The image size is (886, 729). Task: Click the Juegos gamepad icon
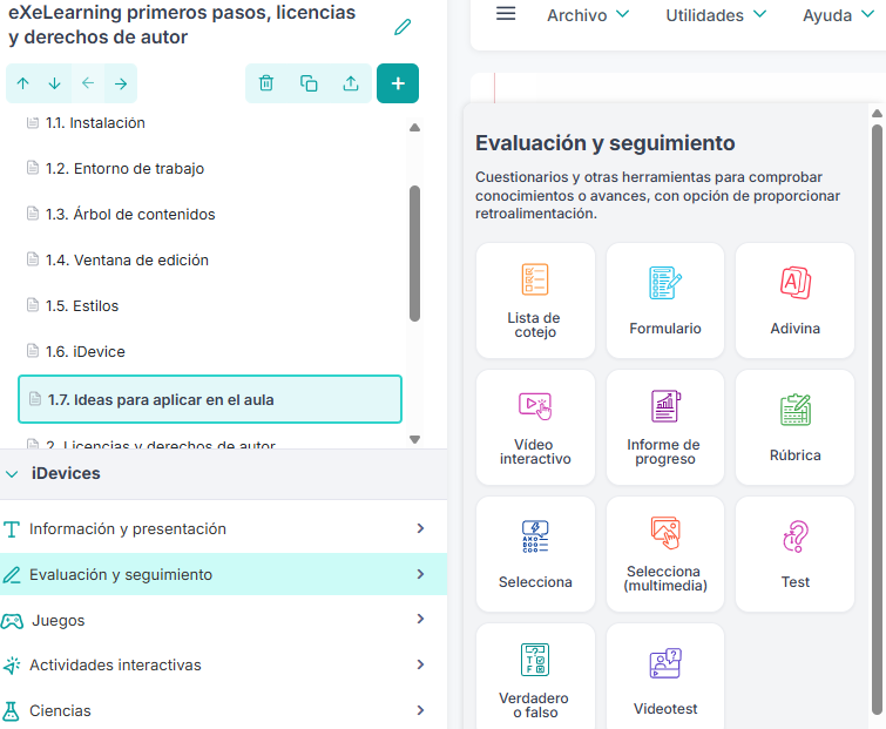point(12,620)
